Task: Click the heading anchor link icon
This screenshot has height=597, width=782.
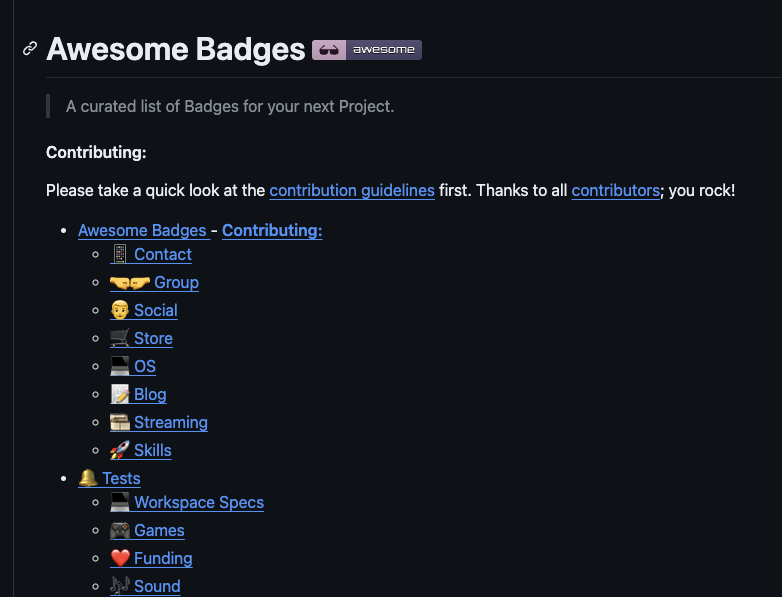Action: click(x=30, y=49)
